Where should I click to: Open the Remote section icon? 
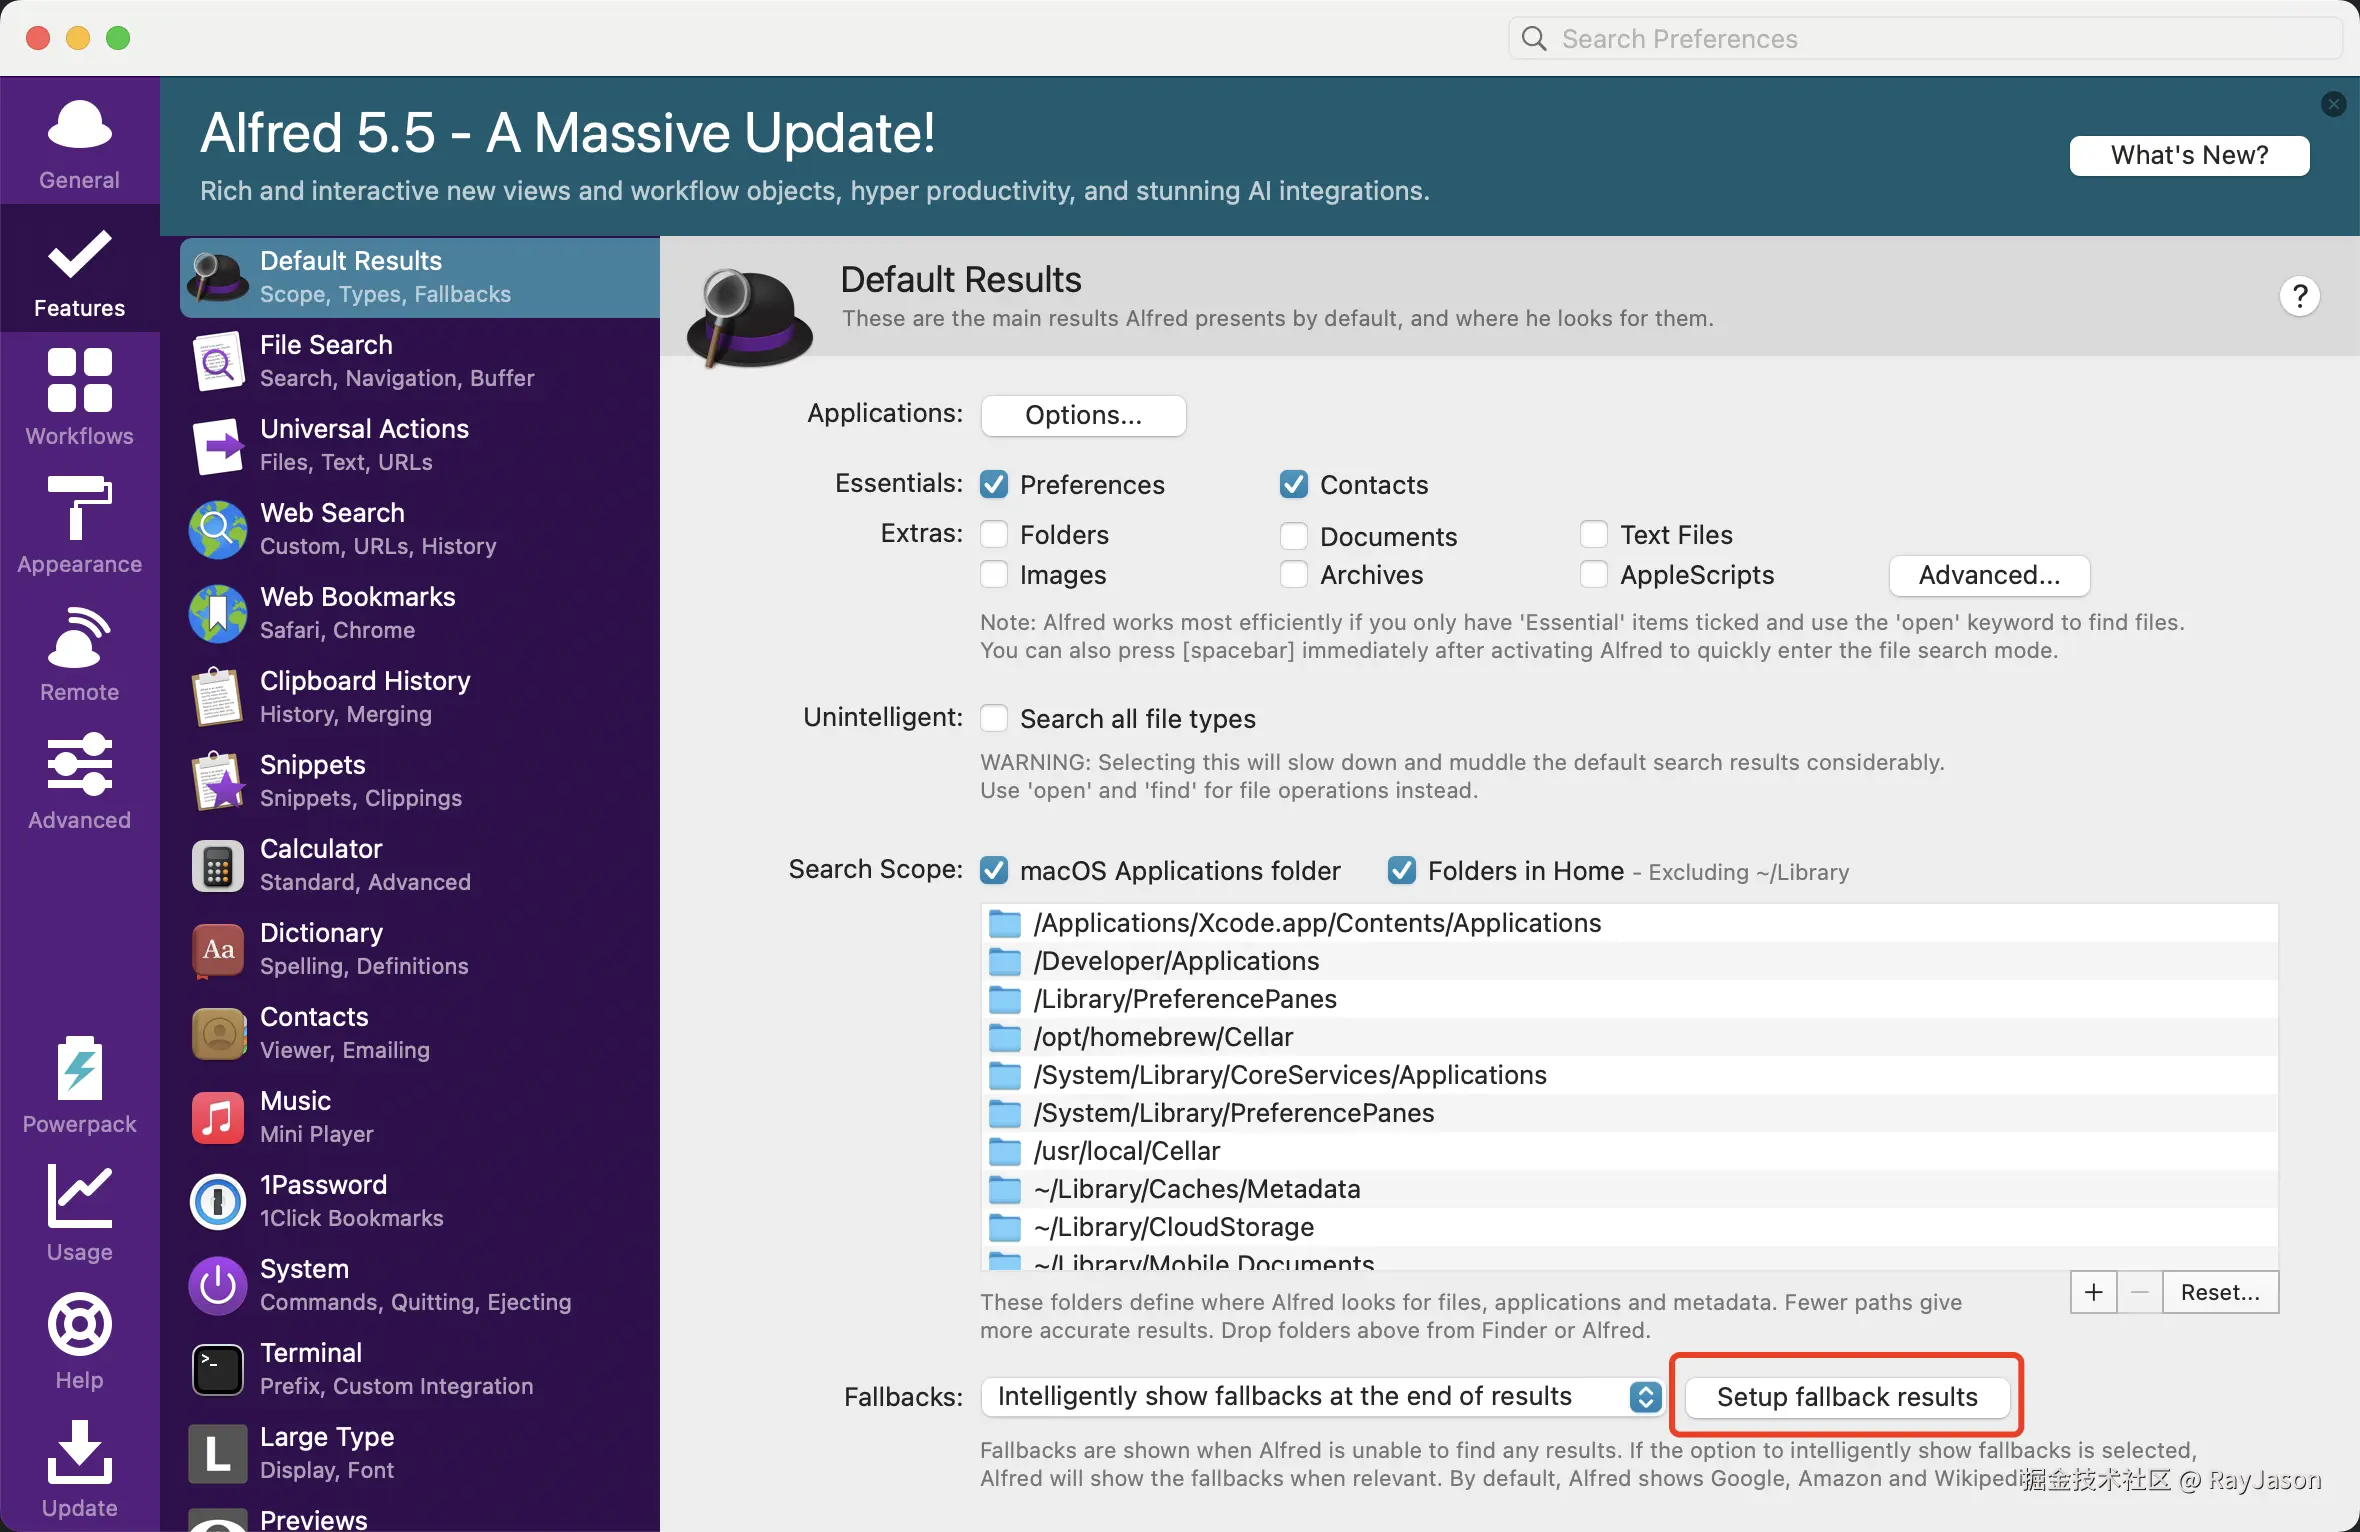click(79, 637)
